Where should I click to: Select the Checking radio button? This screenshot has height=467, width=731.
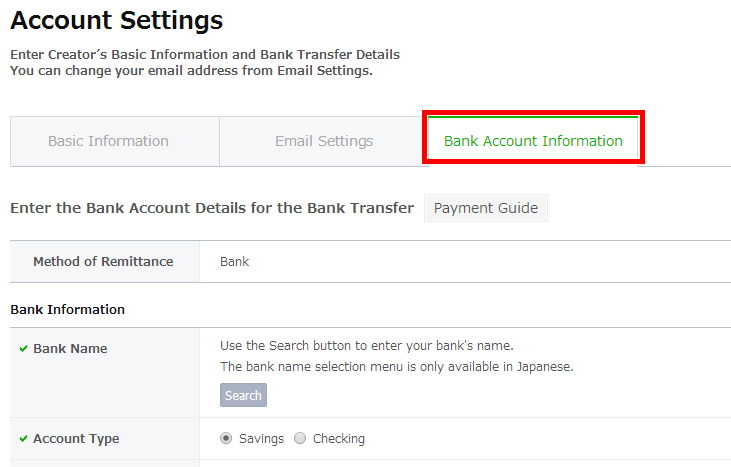(300, 438)
